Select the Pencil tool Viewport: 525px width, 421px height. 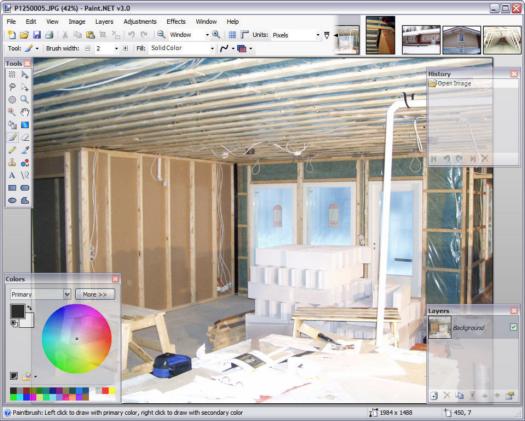pyautogui.click(x=12, y=150)
